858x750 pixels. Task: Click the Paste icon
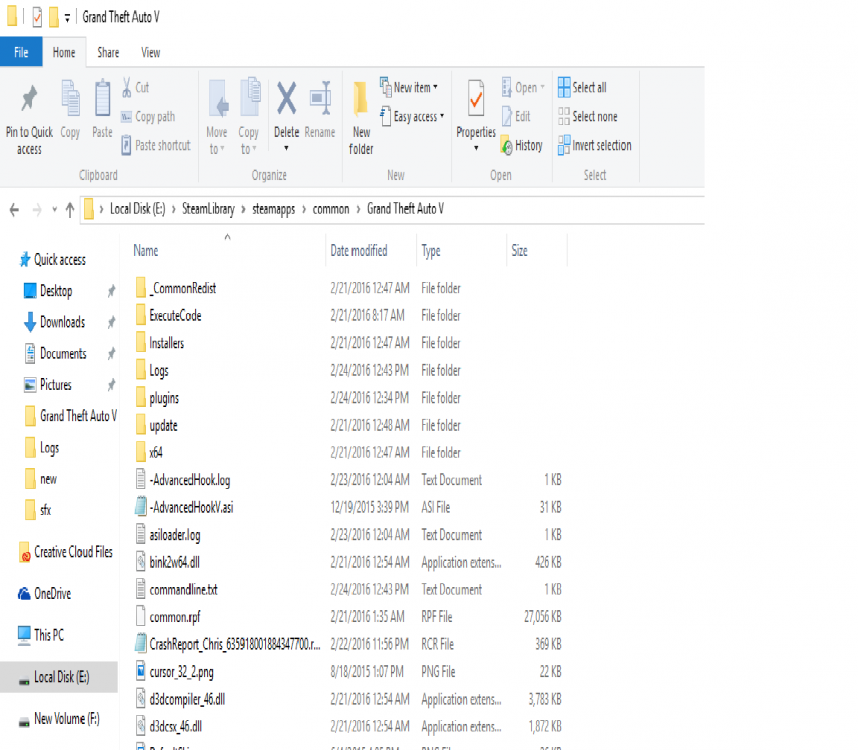pos(103,110)
